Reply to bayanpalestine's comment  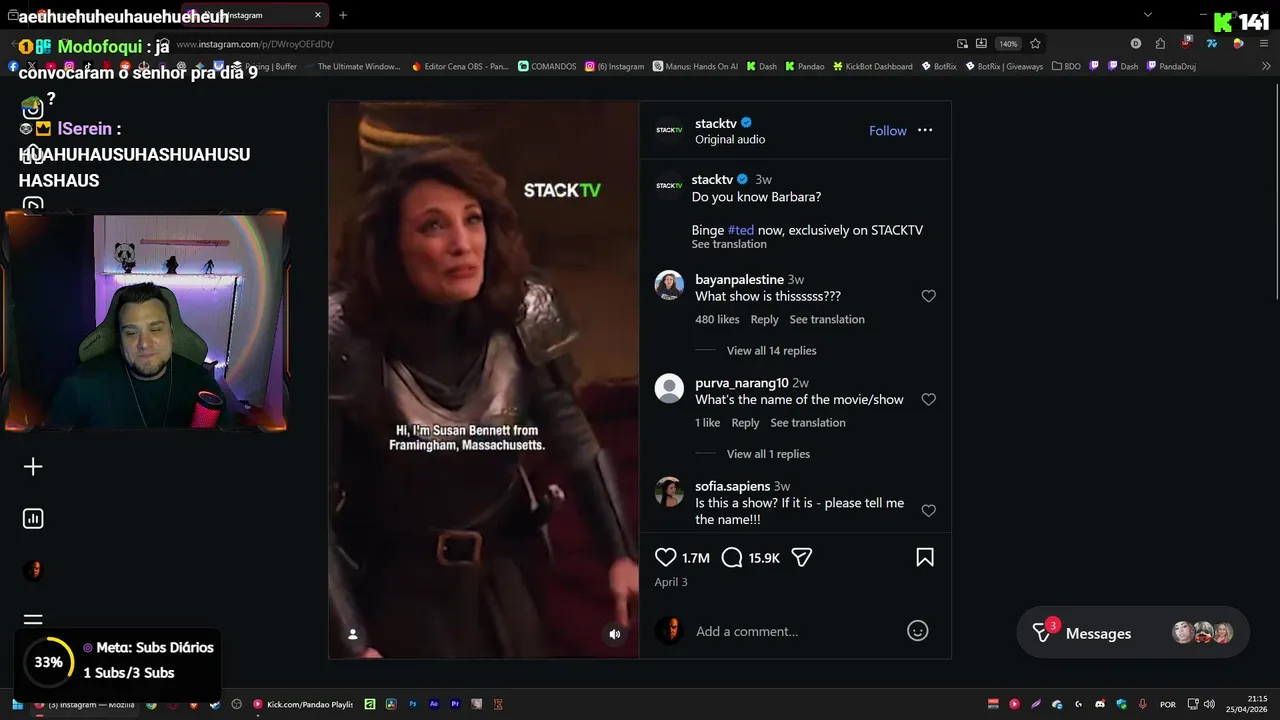764,320
